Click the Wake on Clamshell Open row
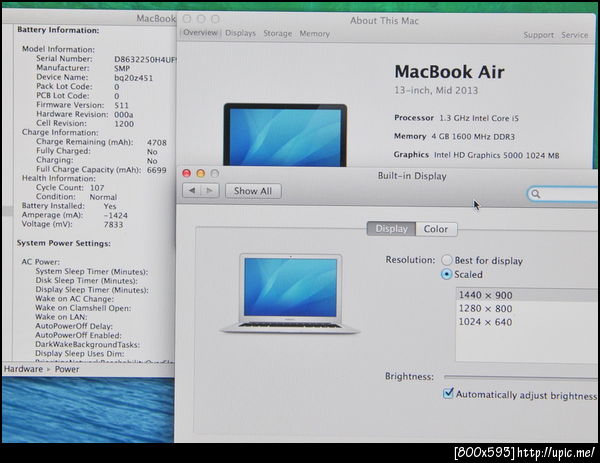 (83, 308)
